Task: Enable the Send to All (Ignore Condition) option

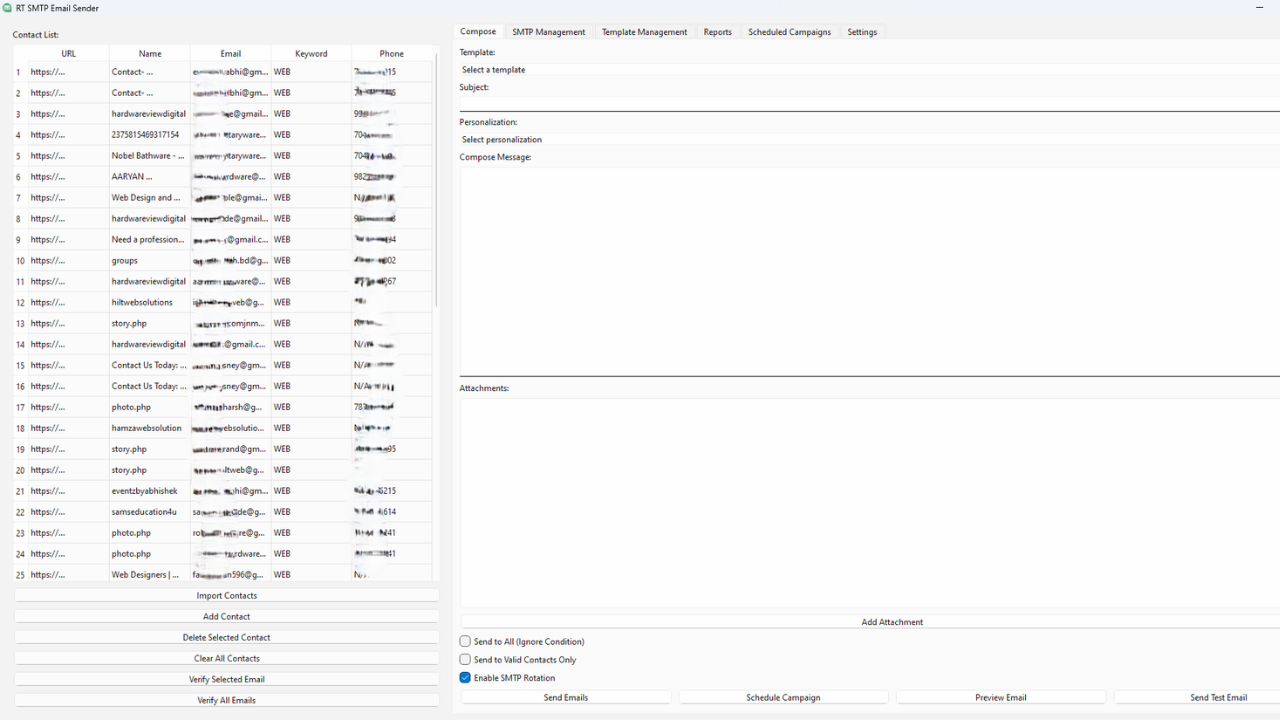Action: [464, 641]
